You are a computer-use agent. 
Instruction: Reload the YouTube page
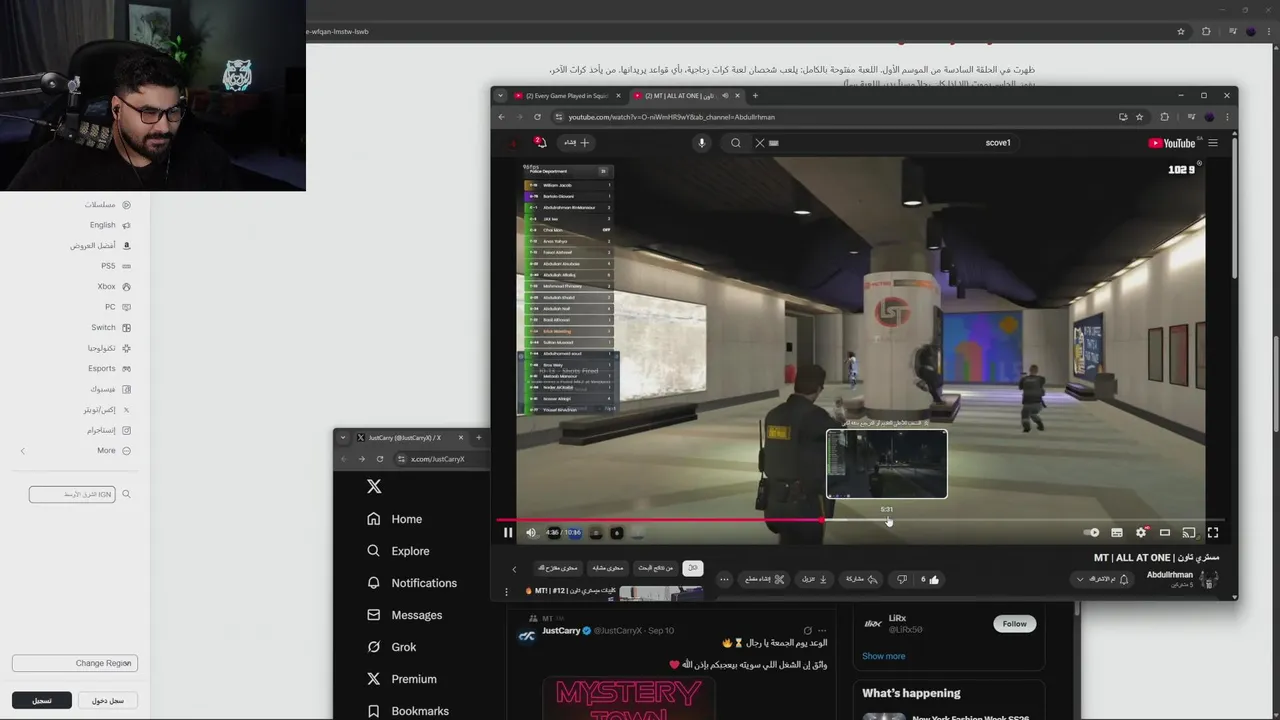pyautogui.click(x=537, y=117)
